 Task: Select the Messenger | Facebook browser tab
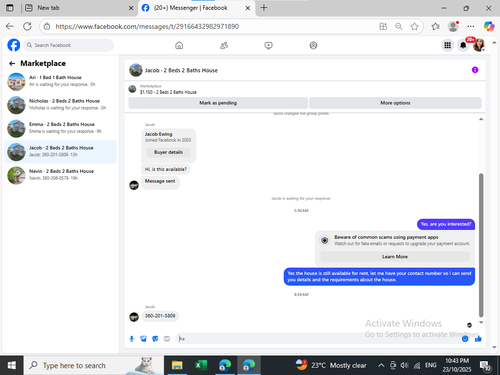coord(197,8)
